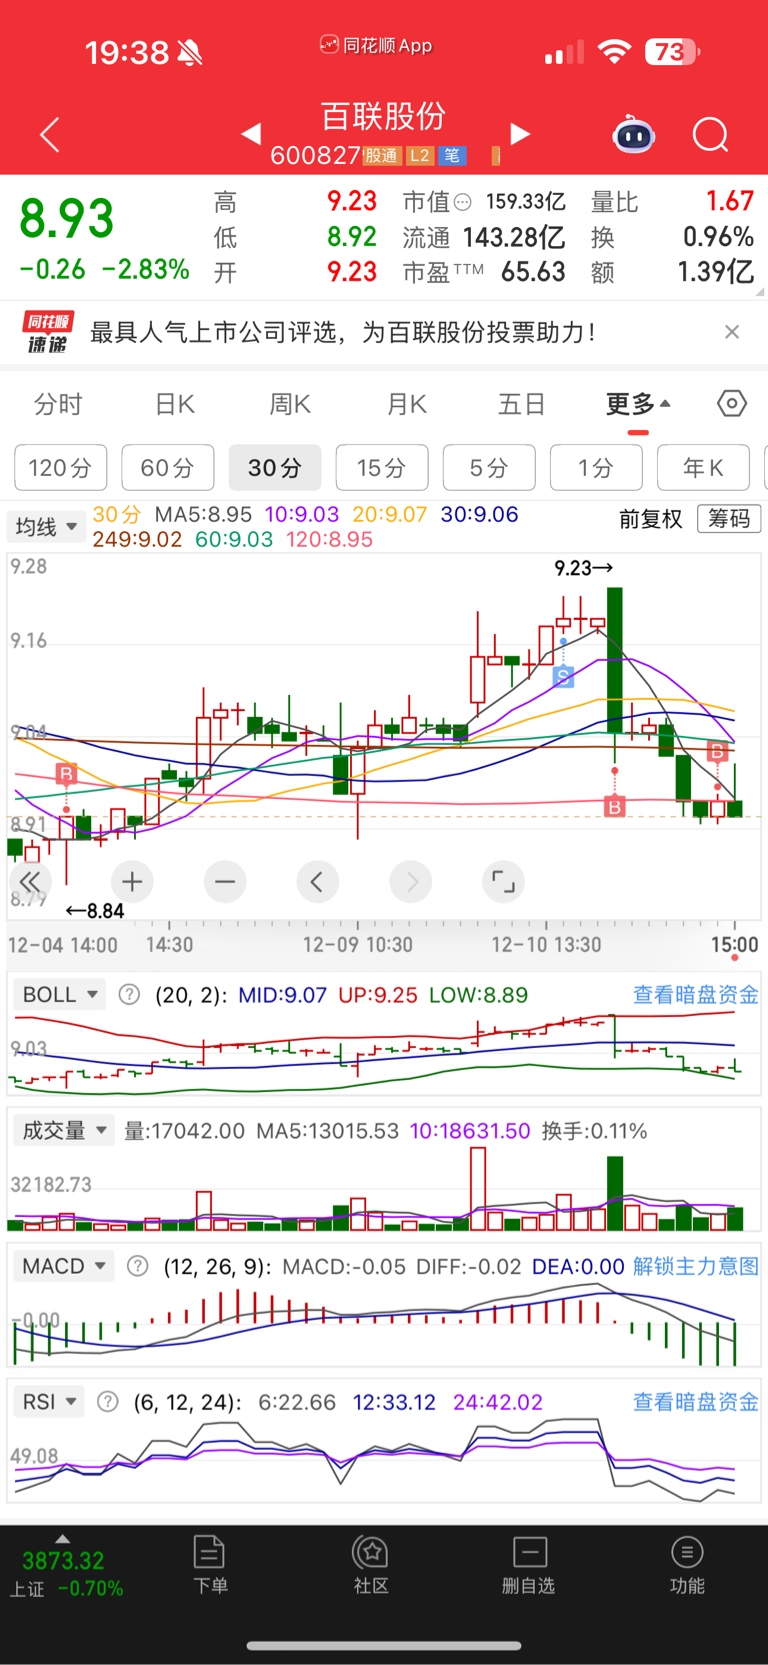Tap info icon beside 市值
Screen dimensions: 768x1665
click(x=462, y=202)
